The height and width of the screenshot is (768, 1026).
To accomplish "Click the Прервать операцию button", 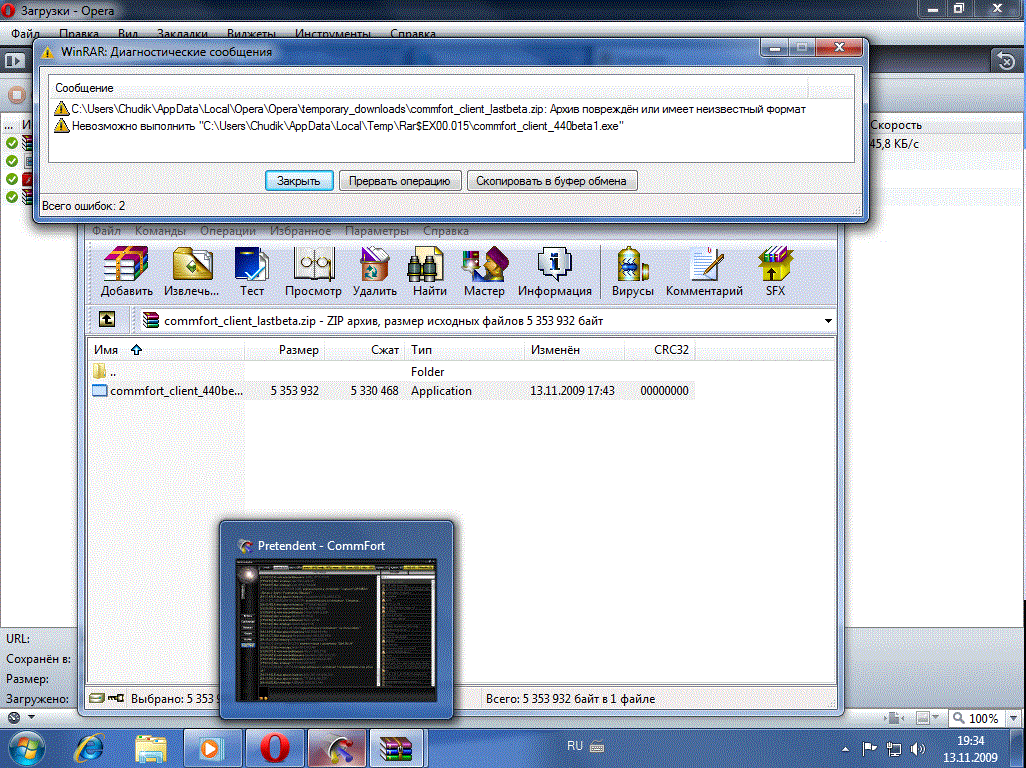I will click(400, 181).
